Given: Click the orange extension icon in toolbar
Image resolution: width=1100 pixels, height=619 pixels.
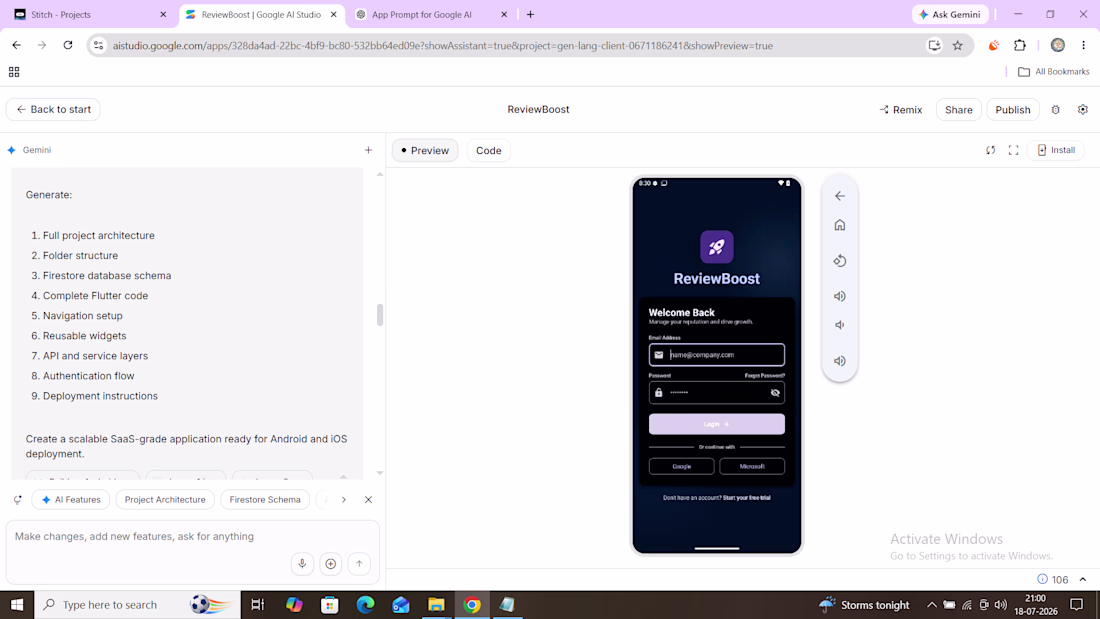Looking at the screenshot, I should click(x=993, y=46).
